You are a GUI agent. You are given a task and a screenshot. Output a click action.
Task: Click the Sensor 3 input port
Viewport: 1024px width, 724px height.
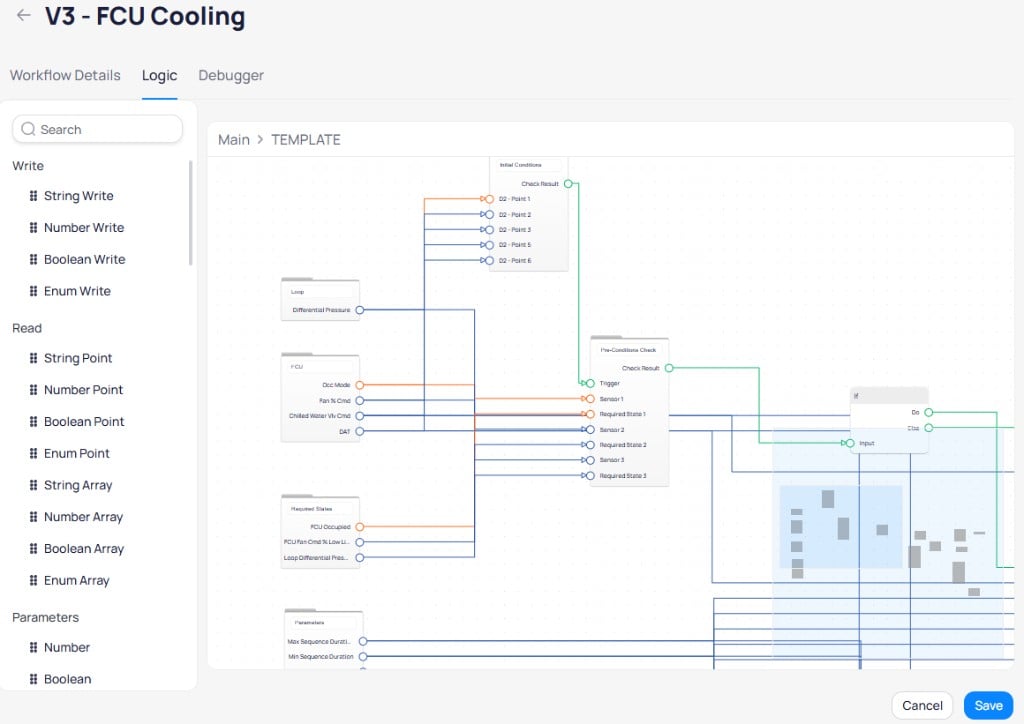pyautogui.click(x=590, y=460)
